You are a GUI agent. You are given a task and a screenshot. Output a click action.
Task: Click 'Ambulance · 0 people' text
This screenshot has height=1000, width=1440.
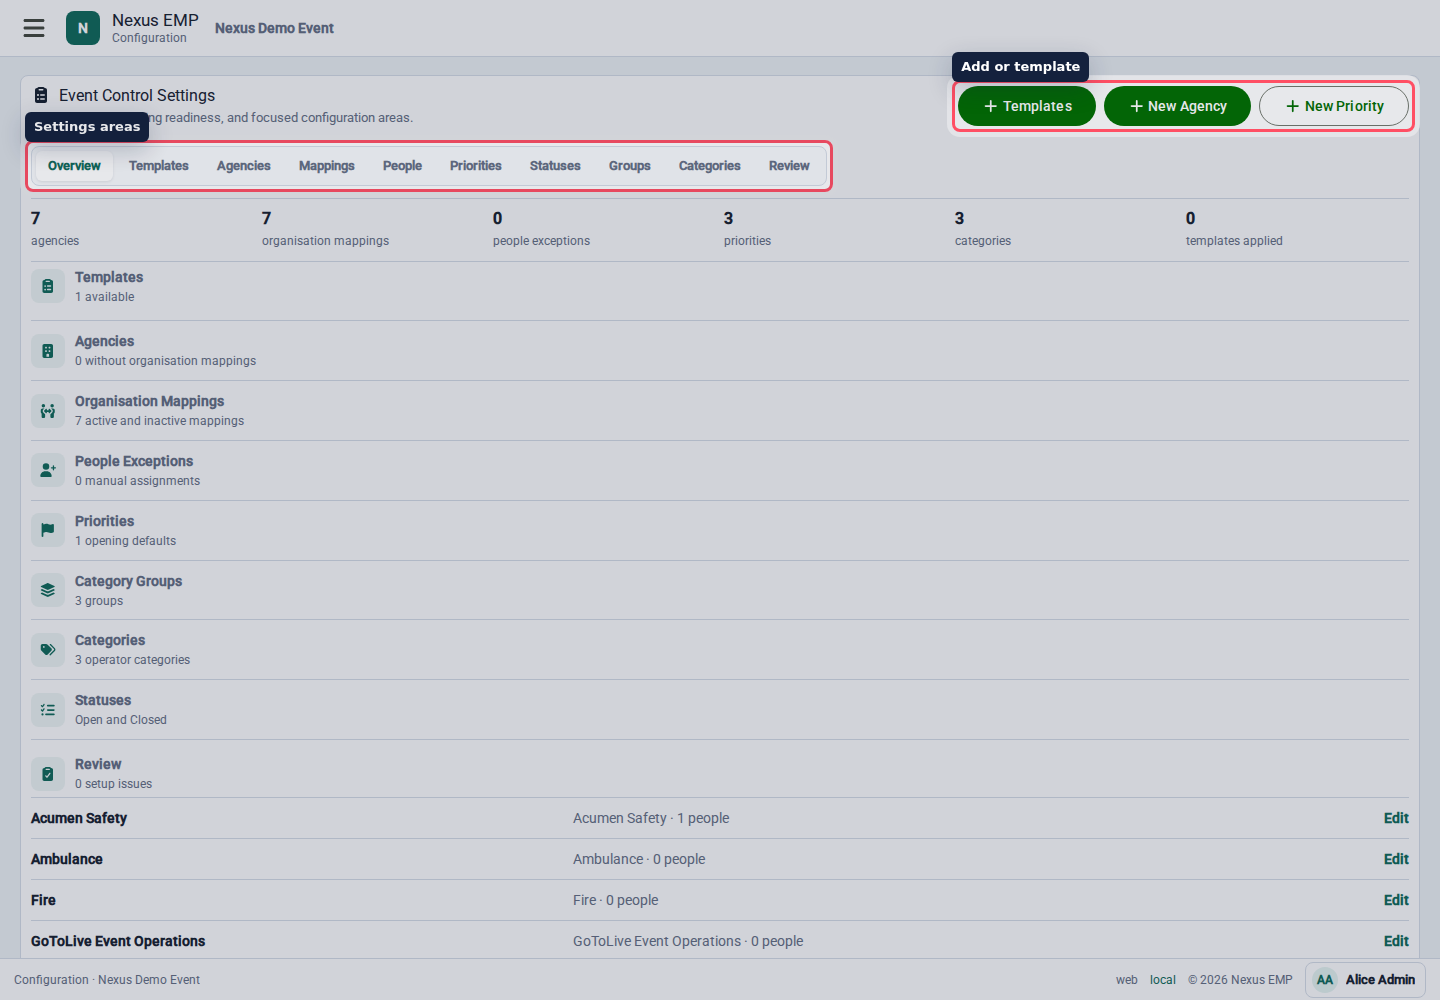tap(639, 859)
